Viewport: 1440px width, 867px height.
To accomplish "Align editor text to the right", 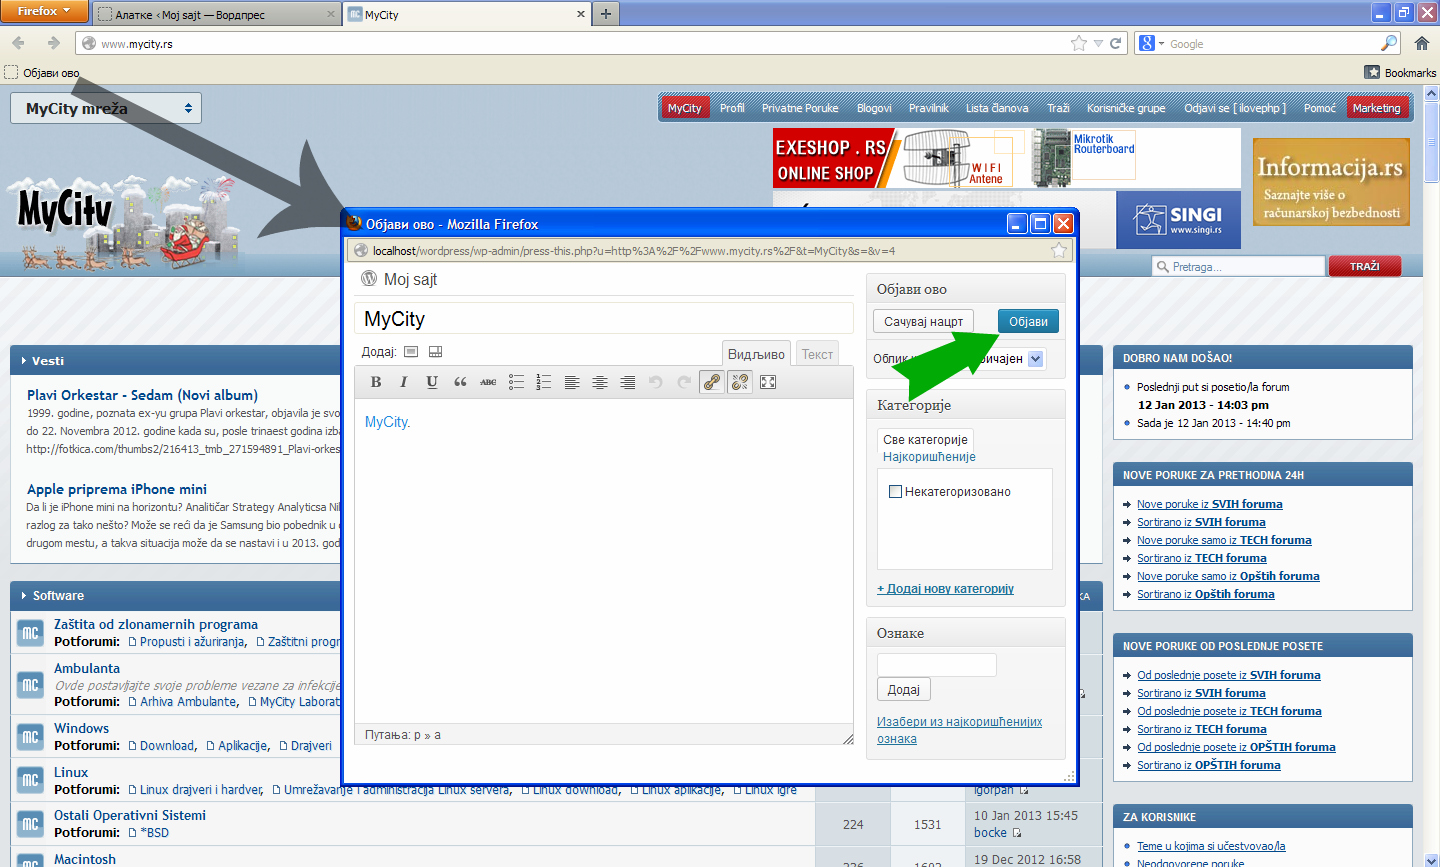I will click(628, 382).
